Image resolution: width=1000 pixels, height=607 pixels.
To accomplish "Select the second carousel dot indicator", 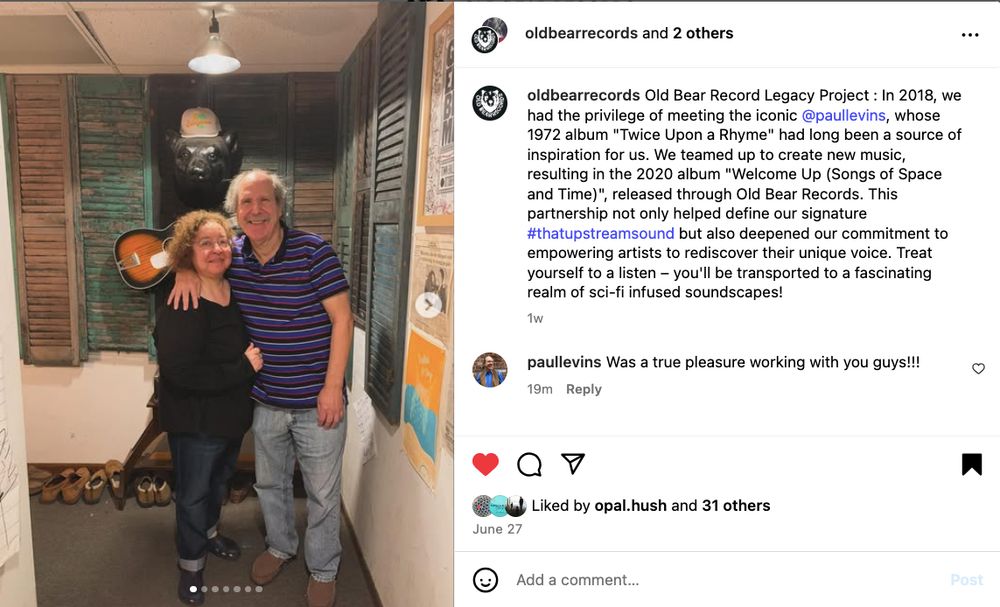I will [204, 589].
